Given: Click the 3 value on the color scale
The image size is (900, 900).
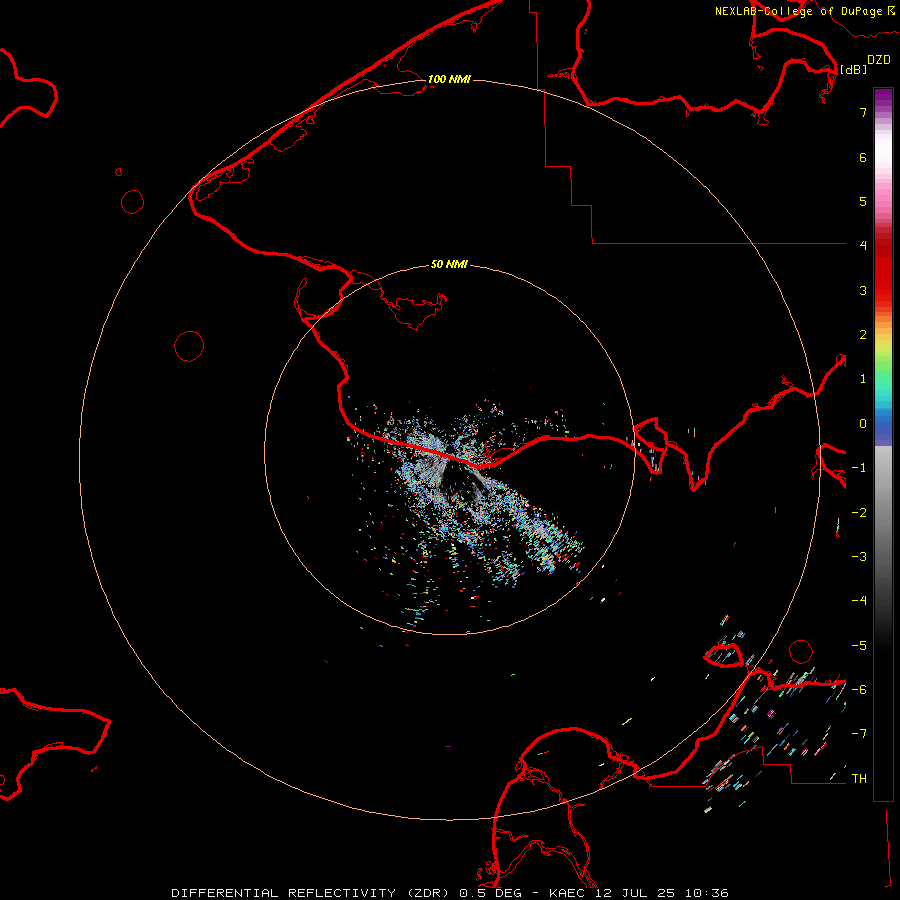Looking at the screenshot, I should point(863,290).
